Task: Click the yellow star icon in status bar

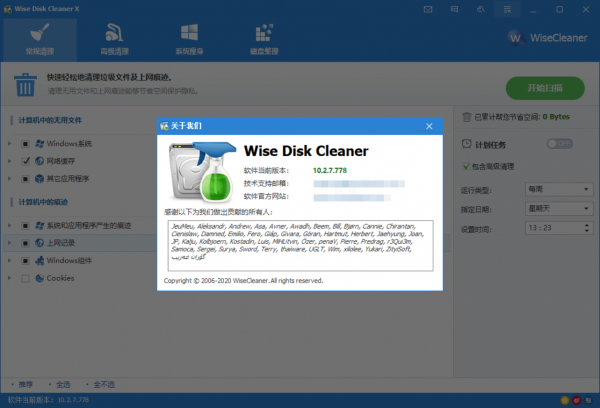Action: point(565,400)
